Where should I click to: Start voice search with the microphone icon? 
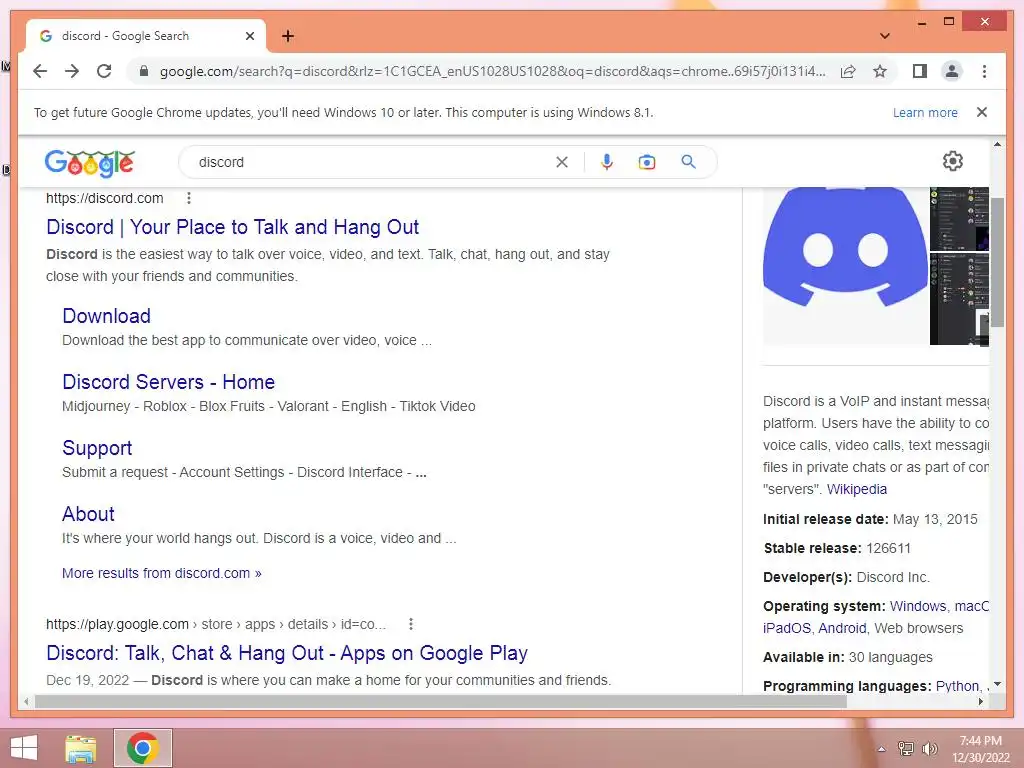tap(607, 162)
